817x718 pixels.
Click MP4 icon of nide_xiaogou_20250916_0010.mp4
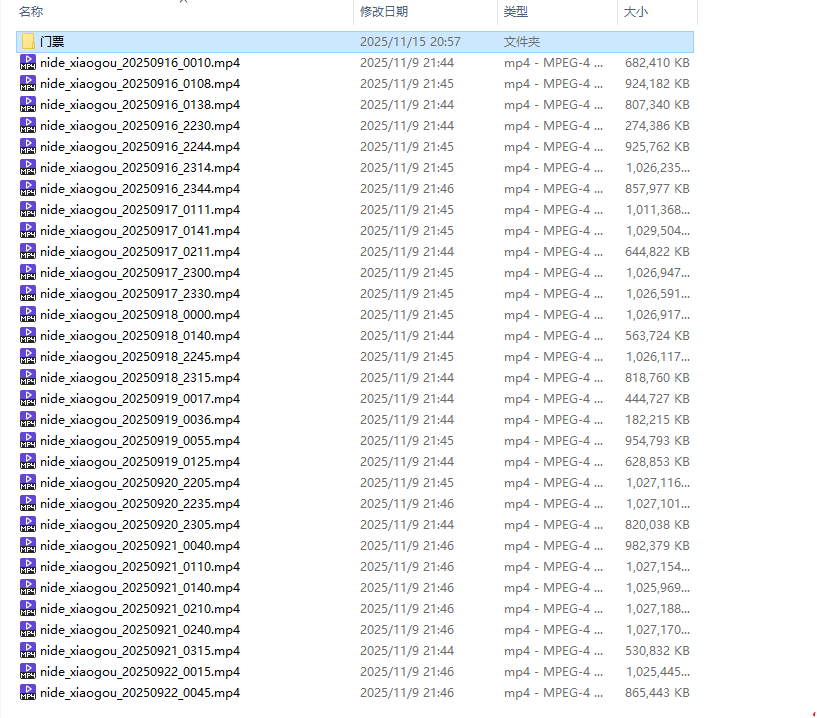coord(27,63)
